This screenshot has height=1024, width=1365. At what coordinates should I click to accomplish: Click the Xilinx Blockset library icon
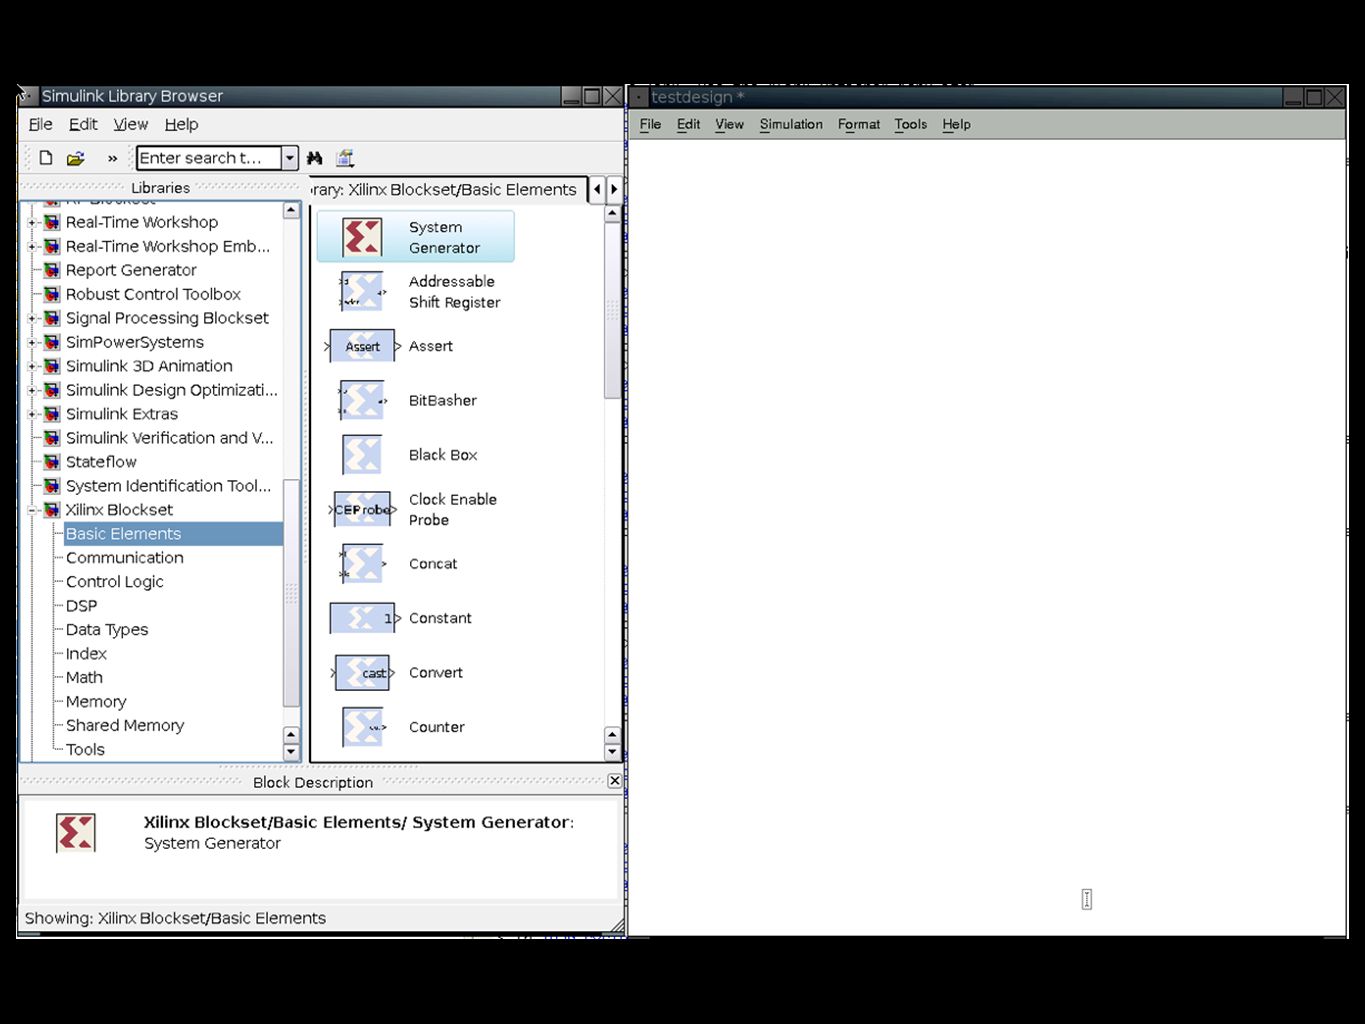point(52,510)
